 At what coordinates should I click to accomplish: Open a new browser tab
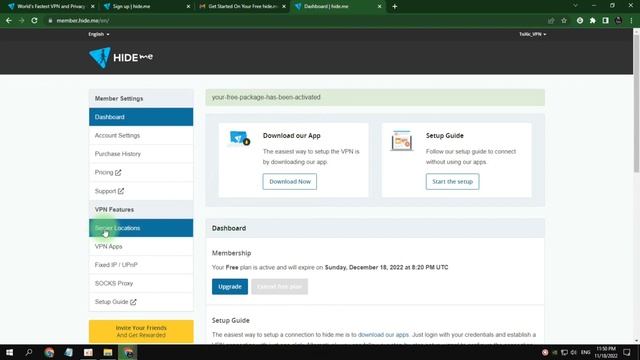point(395,7)
